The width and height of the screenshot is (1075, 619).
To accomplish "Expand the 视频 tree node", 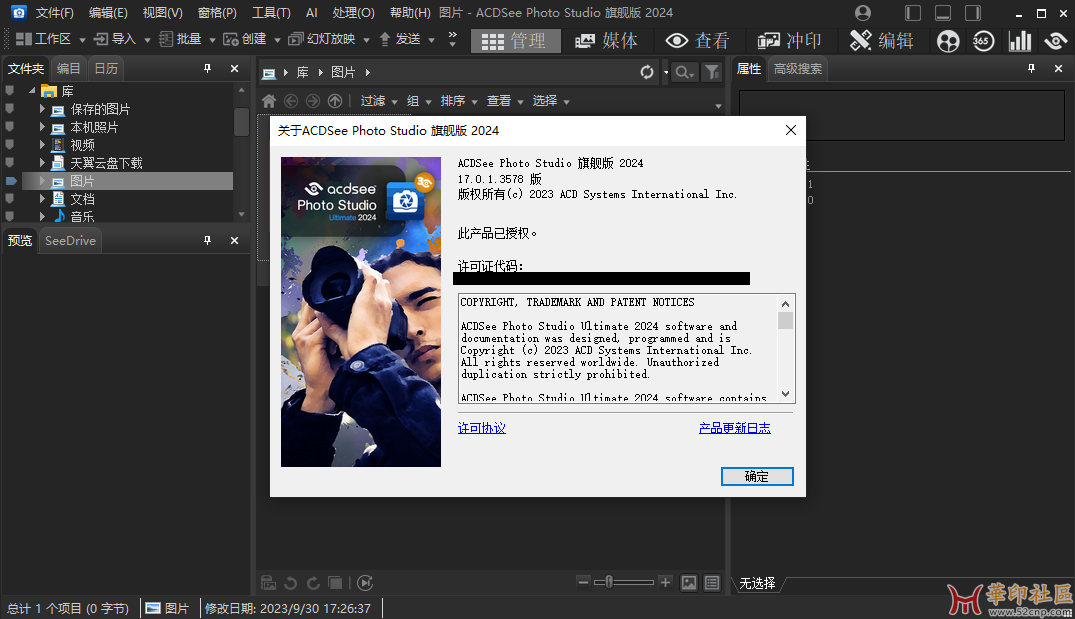I will (42, 145).
